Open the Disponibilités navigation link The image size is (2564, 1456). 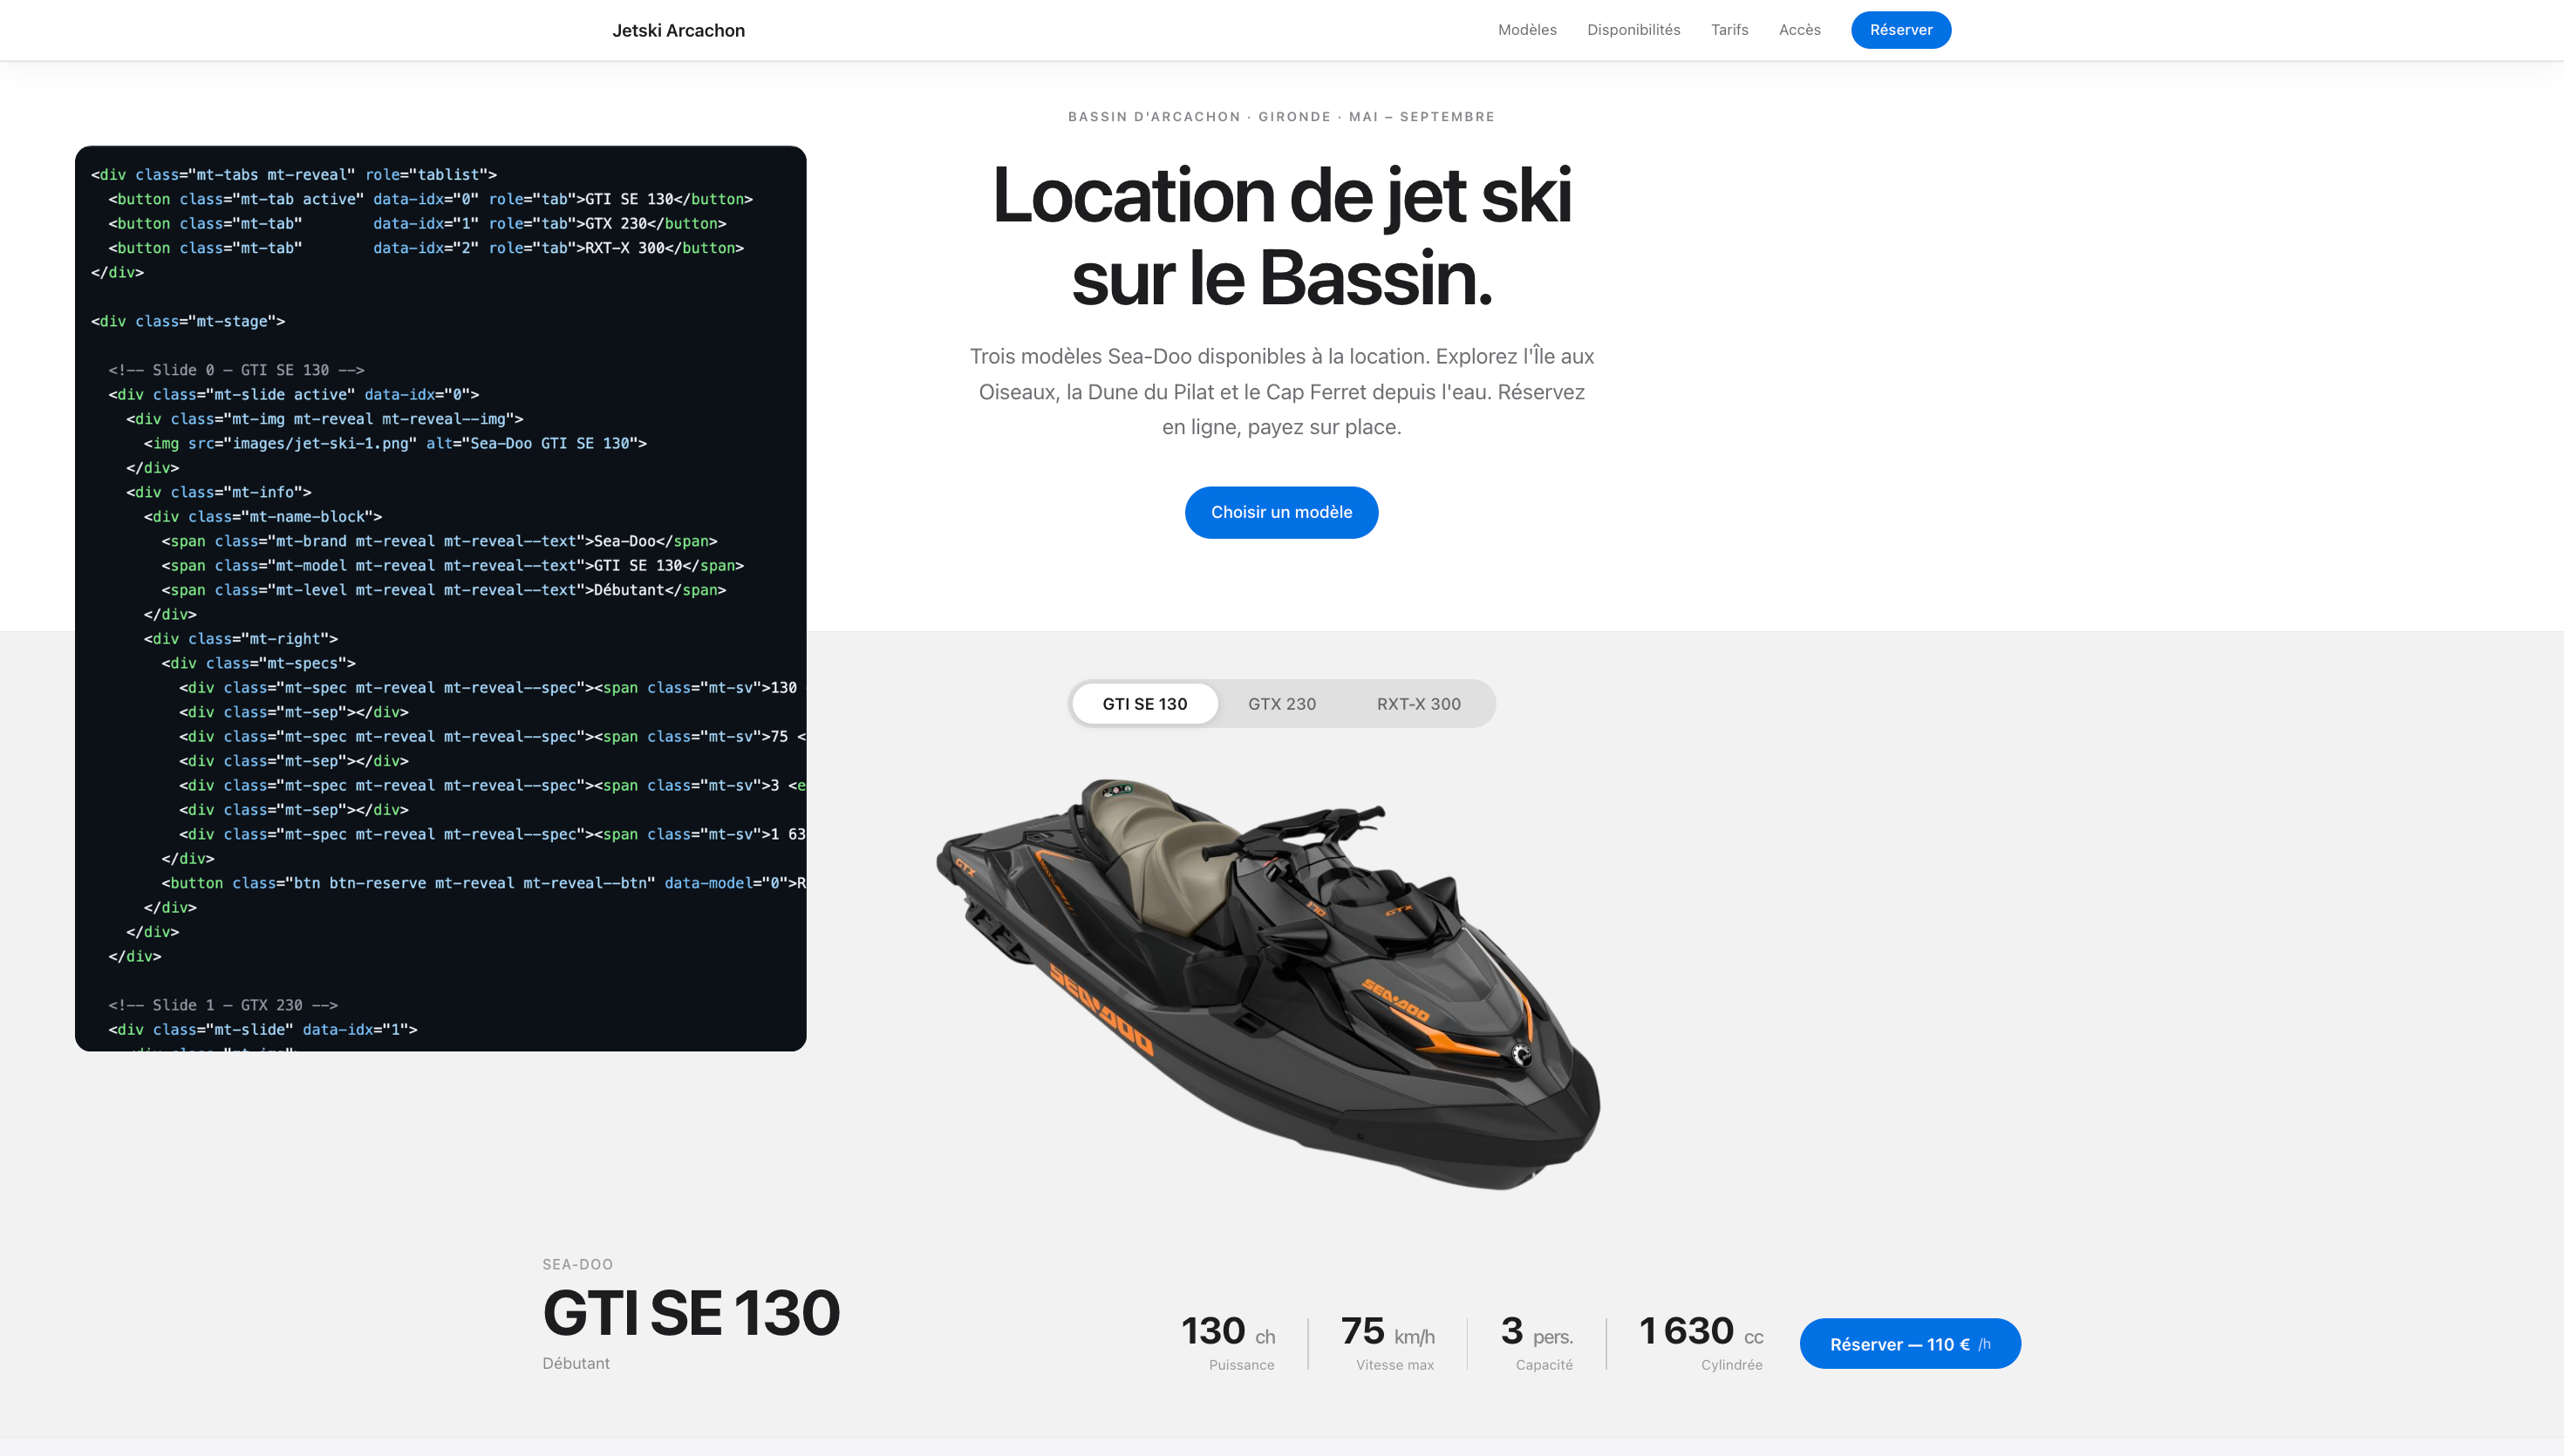pos(1633,30)
